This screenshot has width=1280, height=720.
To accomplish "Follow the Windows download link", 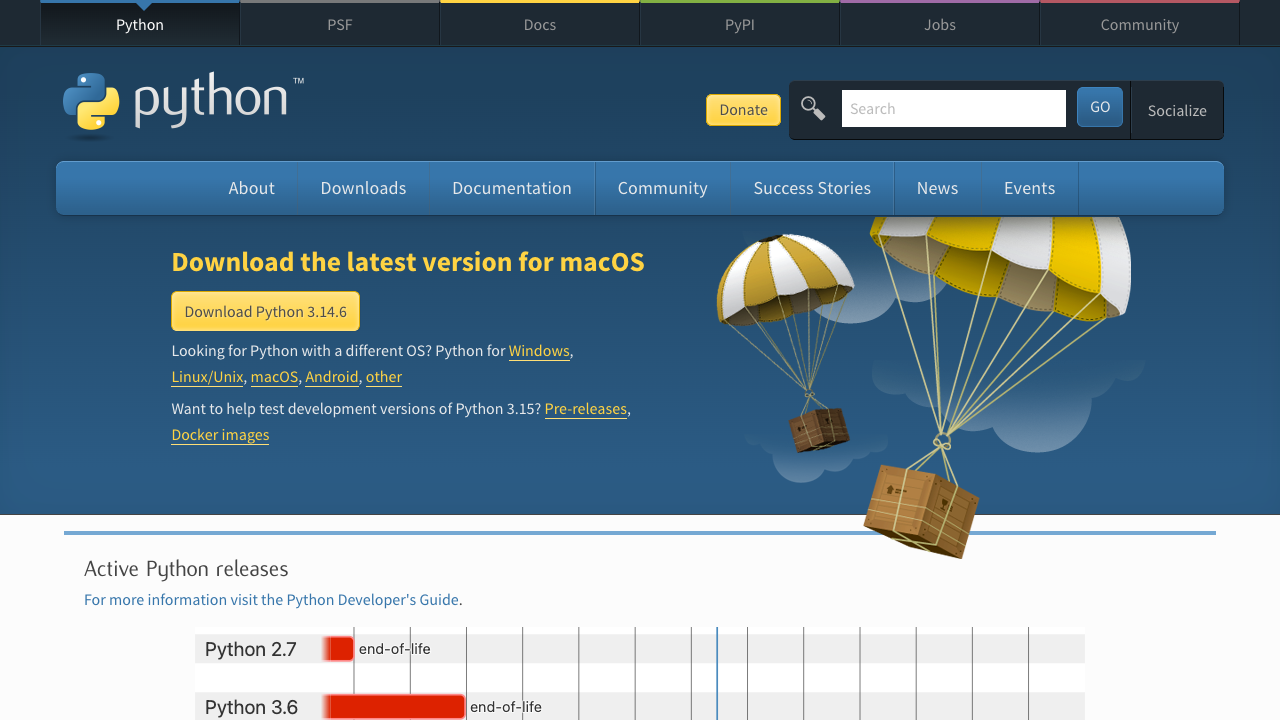I will coord(539,351).
